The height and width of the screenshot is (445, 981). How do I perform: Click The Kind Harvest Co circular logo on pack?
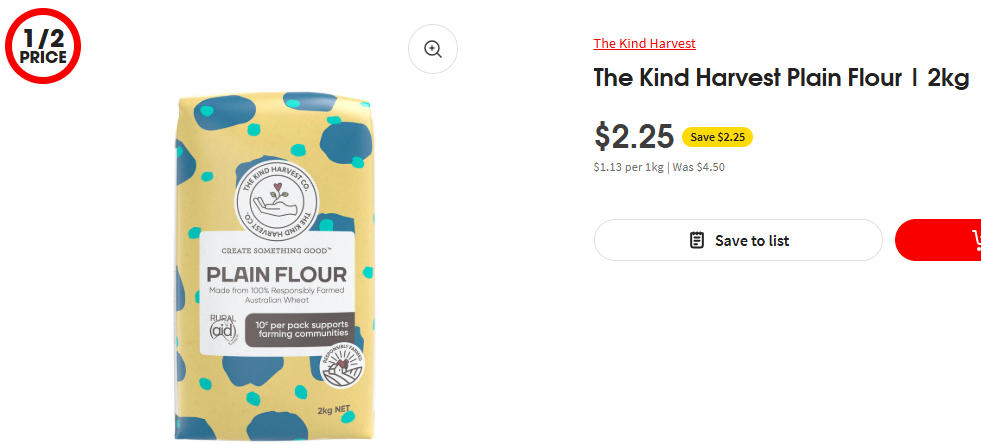(x=277, y=194)
